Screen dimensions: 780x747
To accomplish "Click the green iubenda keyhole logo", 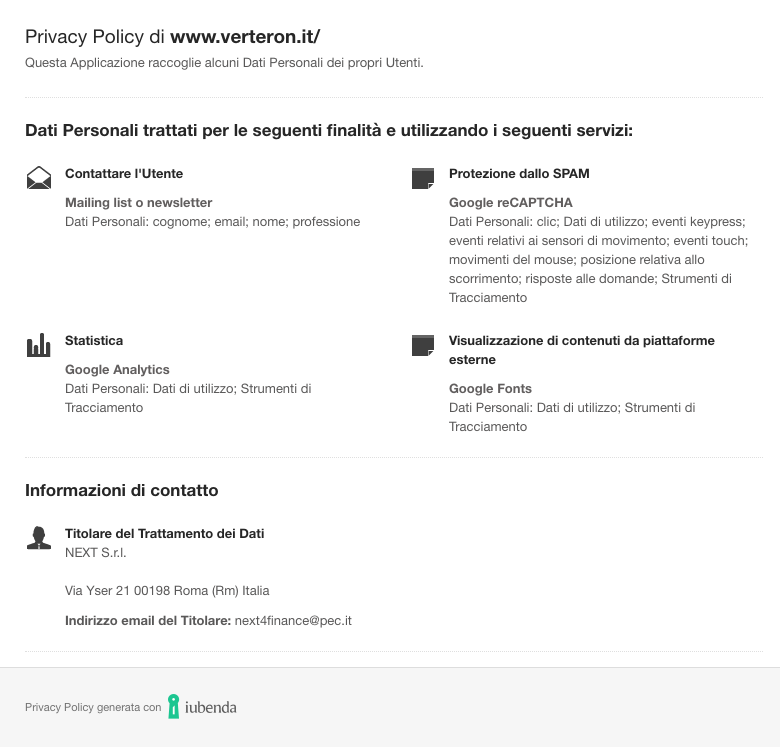I will click(x=173, y=706).
